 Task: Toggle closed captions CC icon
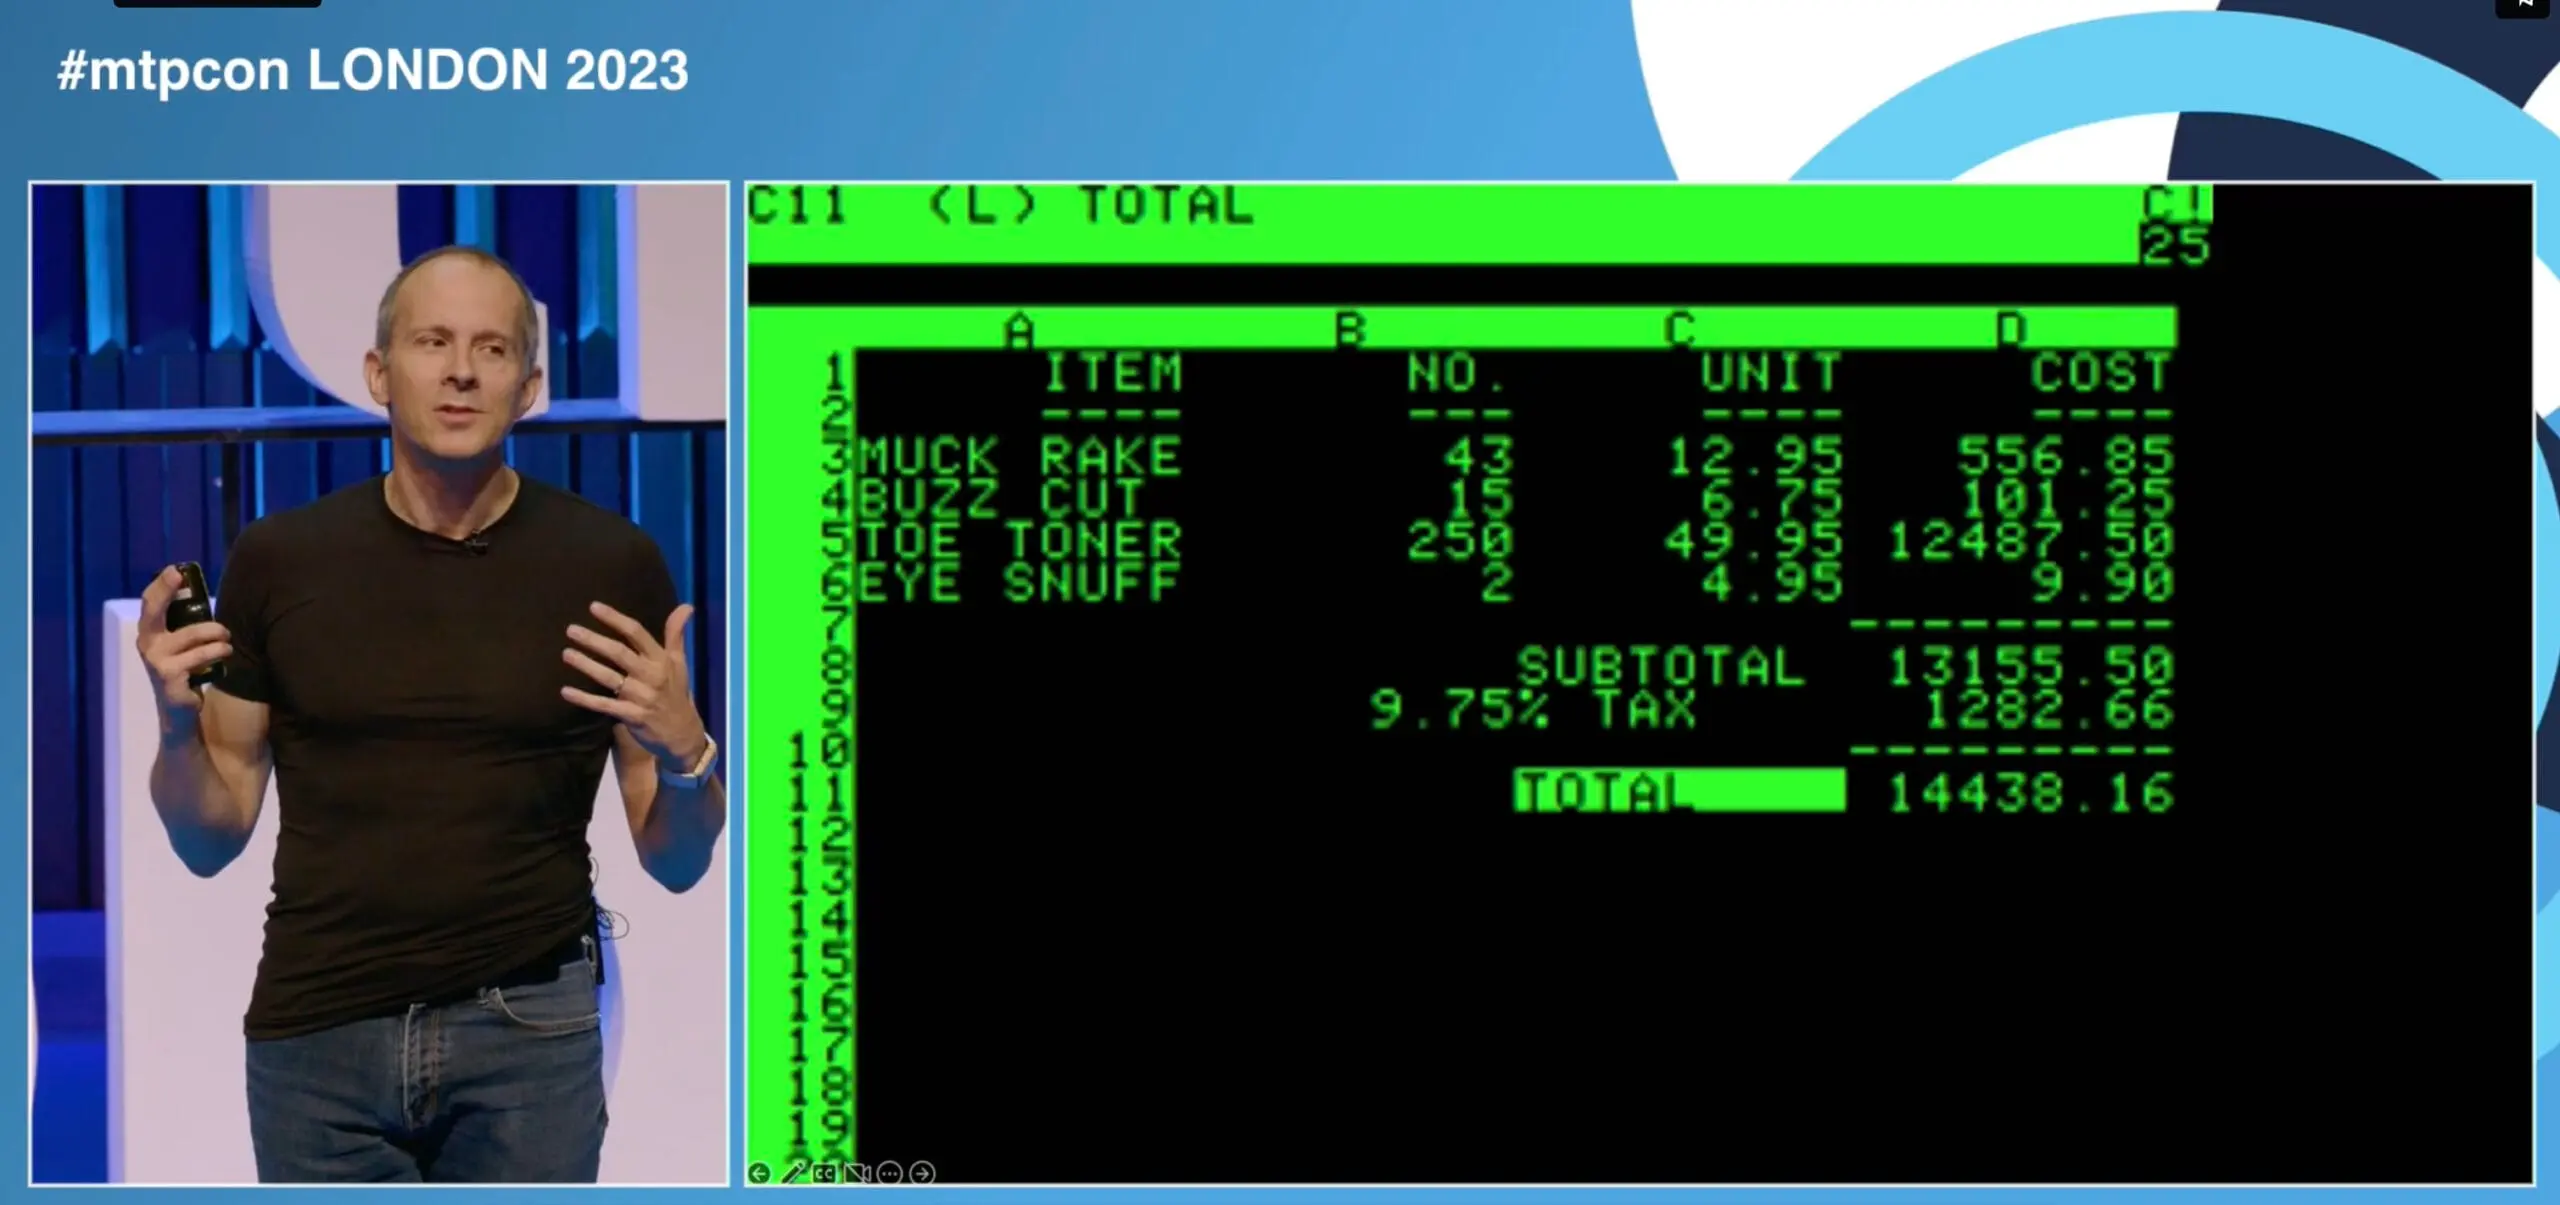(x=824, y=1172)
